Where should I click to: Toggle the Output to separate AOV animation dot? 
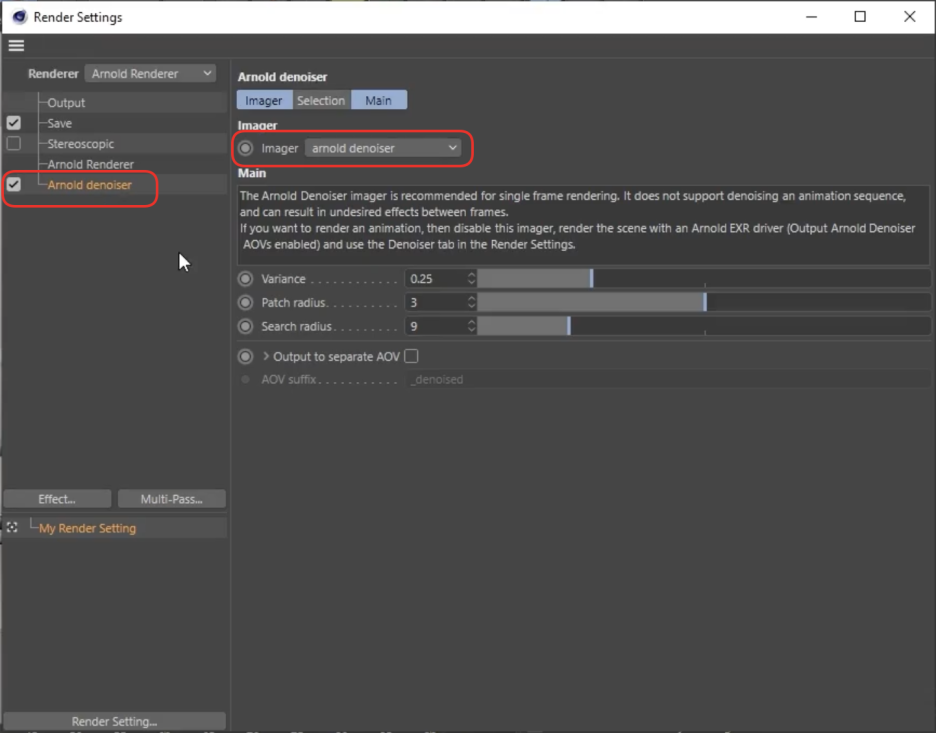[245, 356]
